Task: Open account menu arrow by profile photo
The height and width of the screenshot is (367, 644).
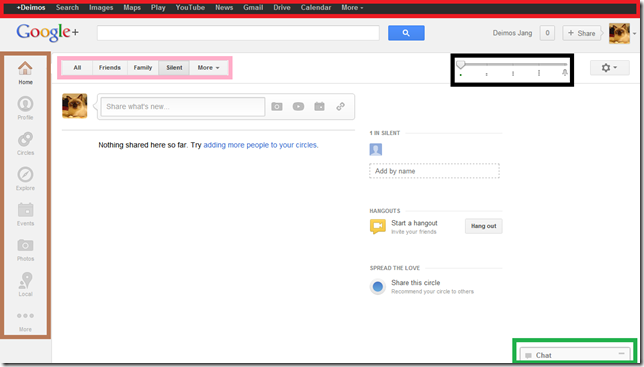Action: click(635, 34)
